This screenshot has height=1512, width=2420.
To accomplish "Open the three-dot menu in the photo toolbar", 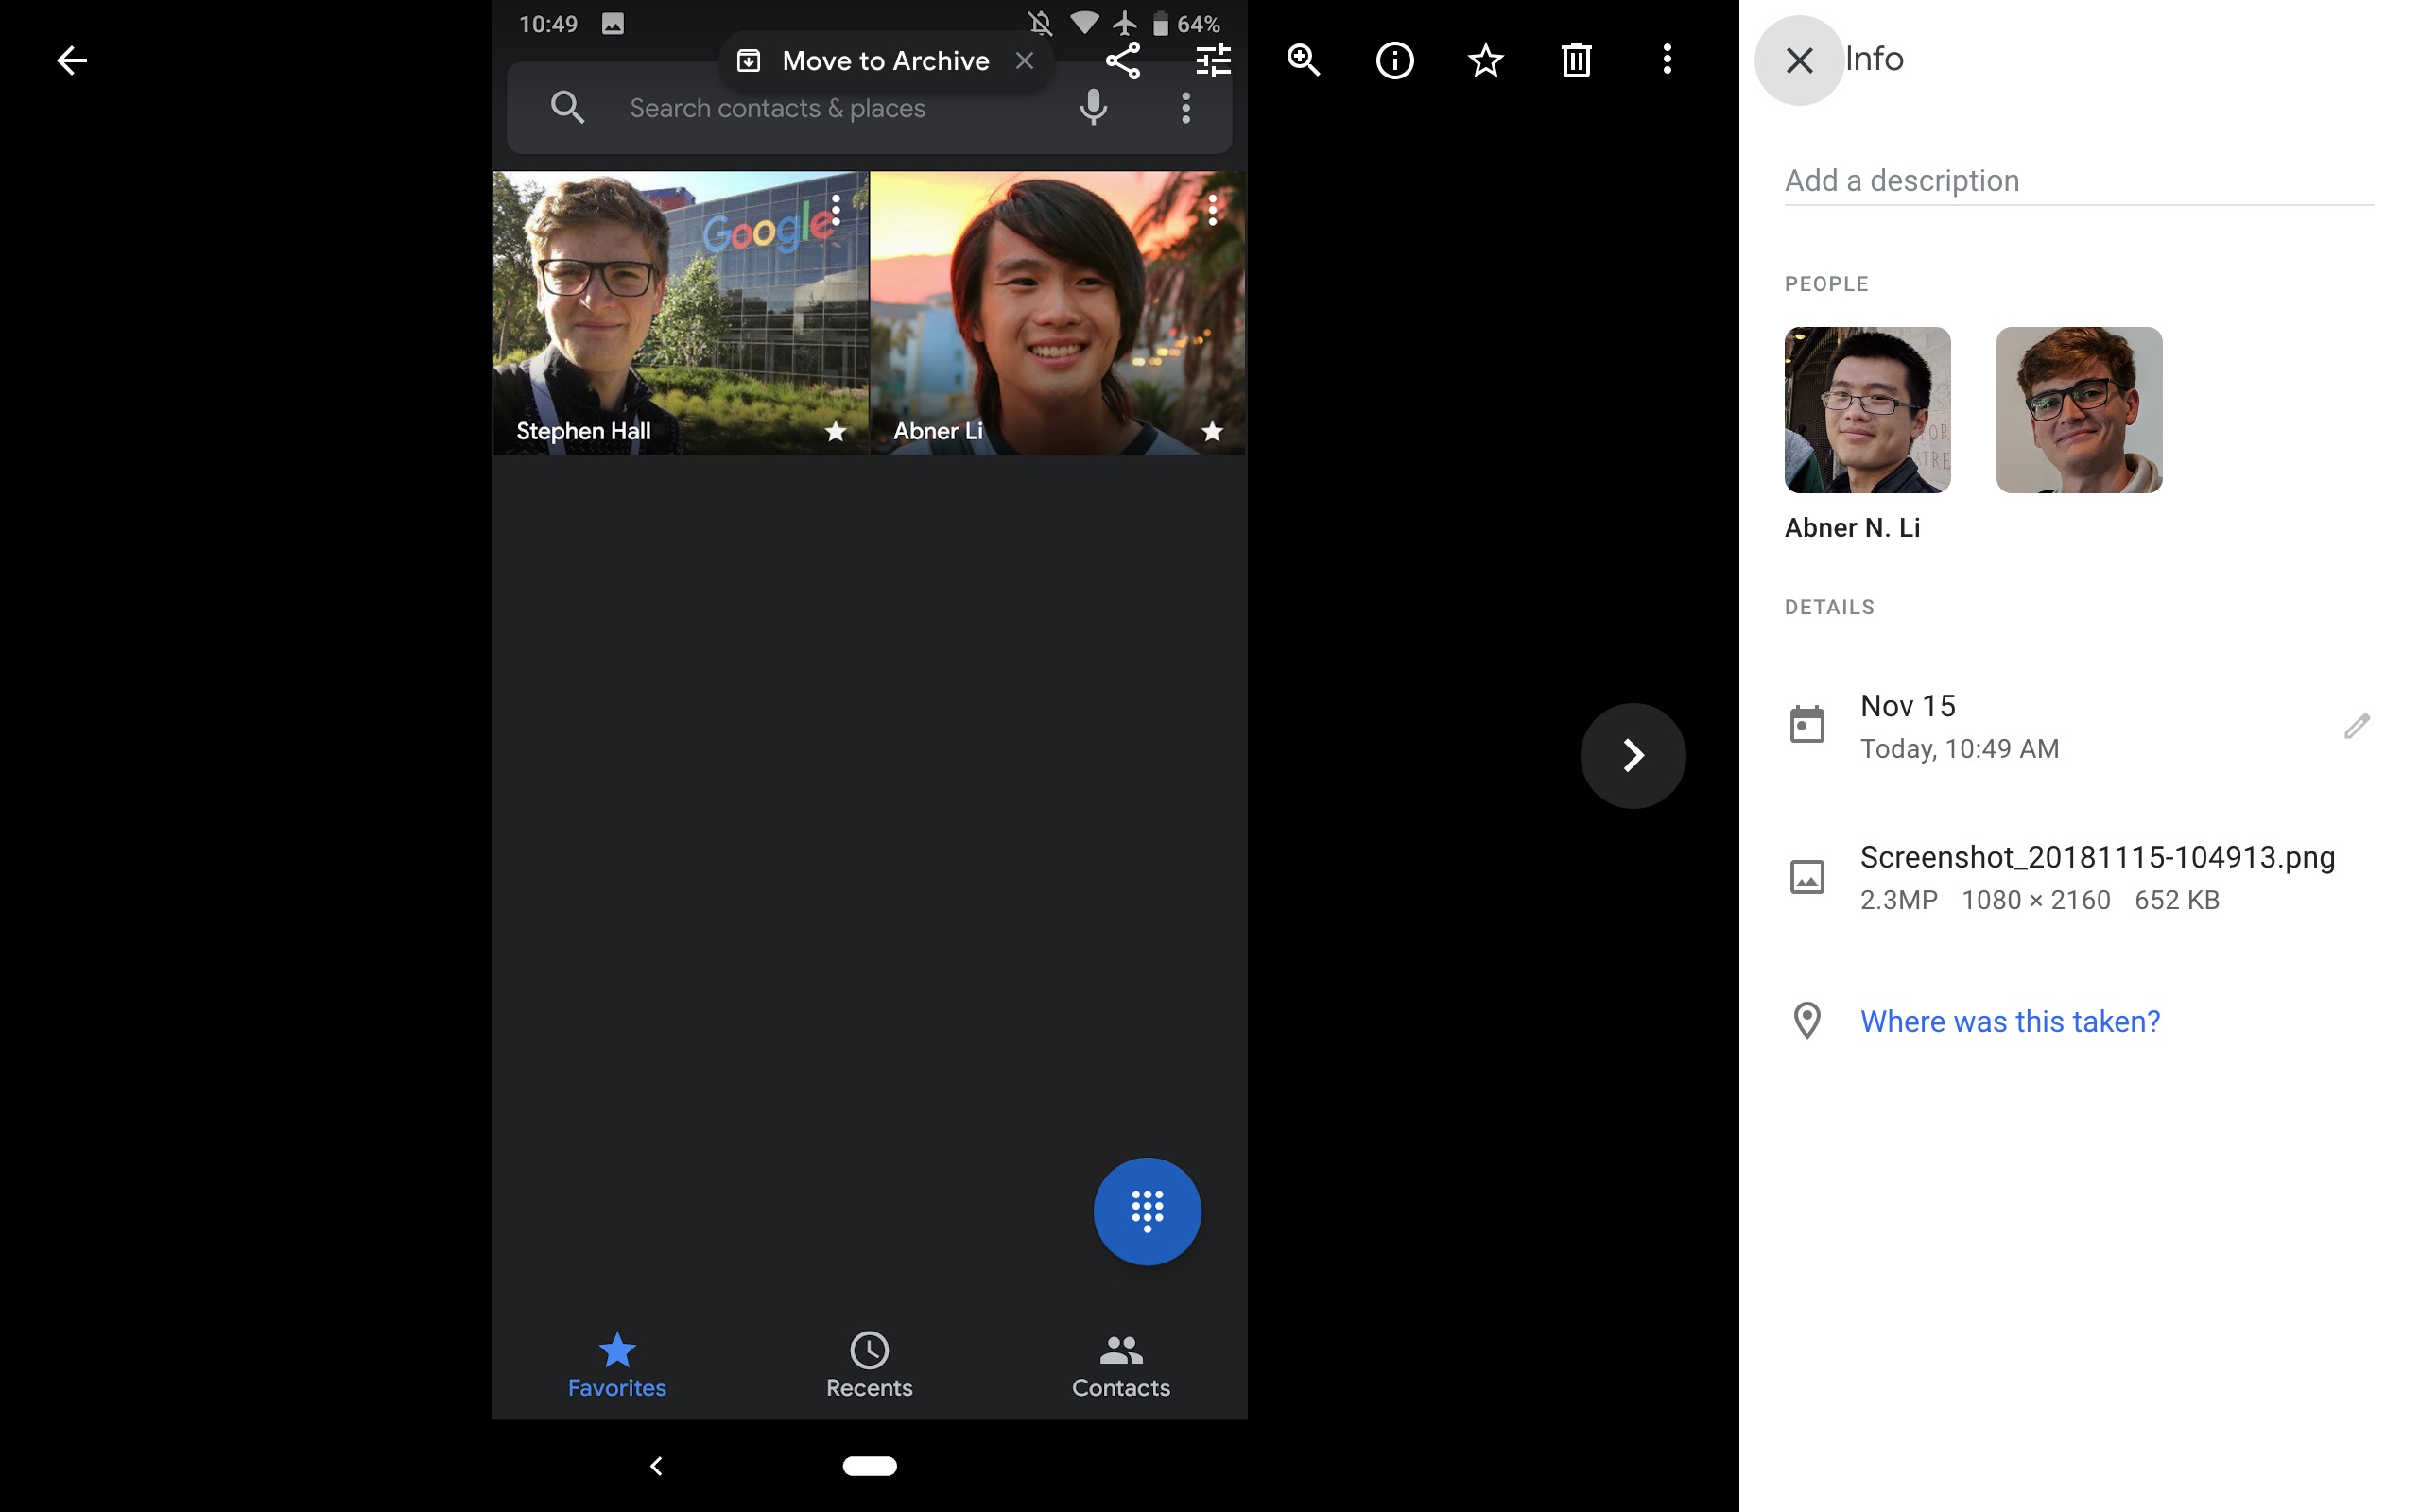I will click(x=1667, y=60).
